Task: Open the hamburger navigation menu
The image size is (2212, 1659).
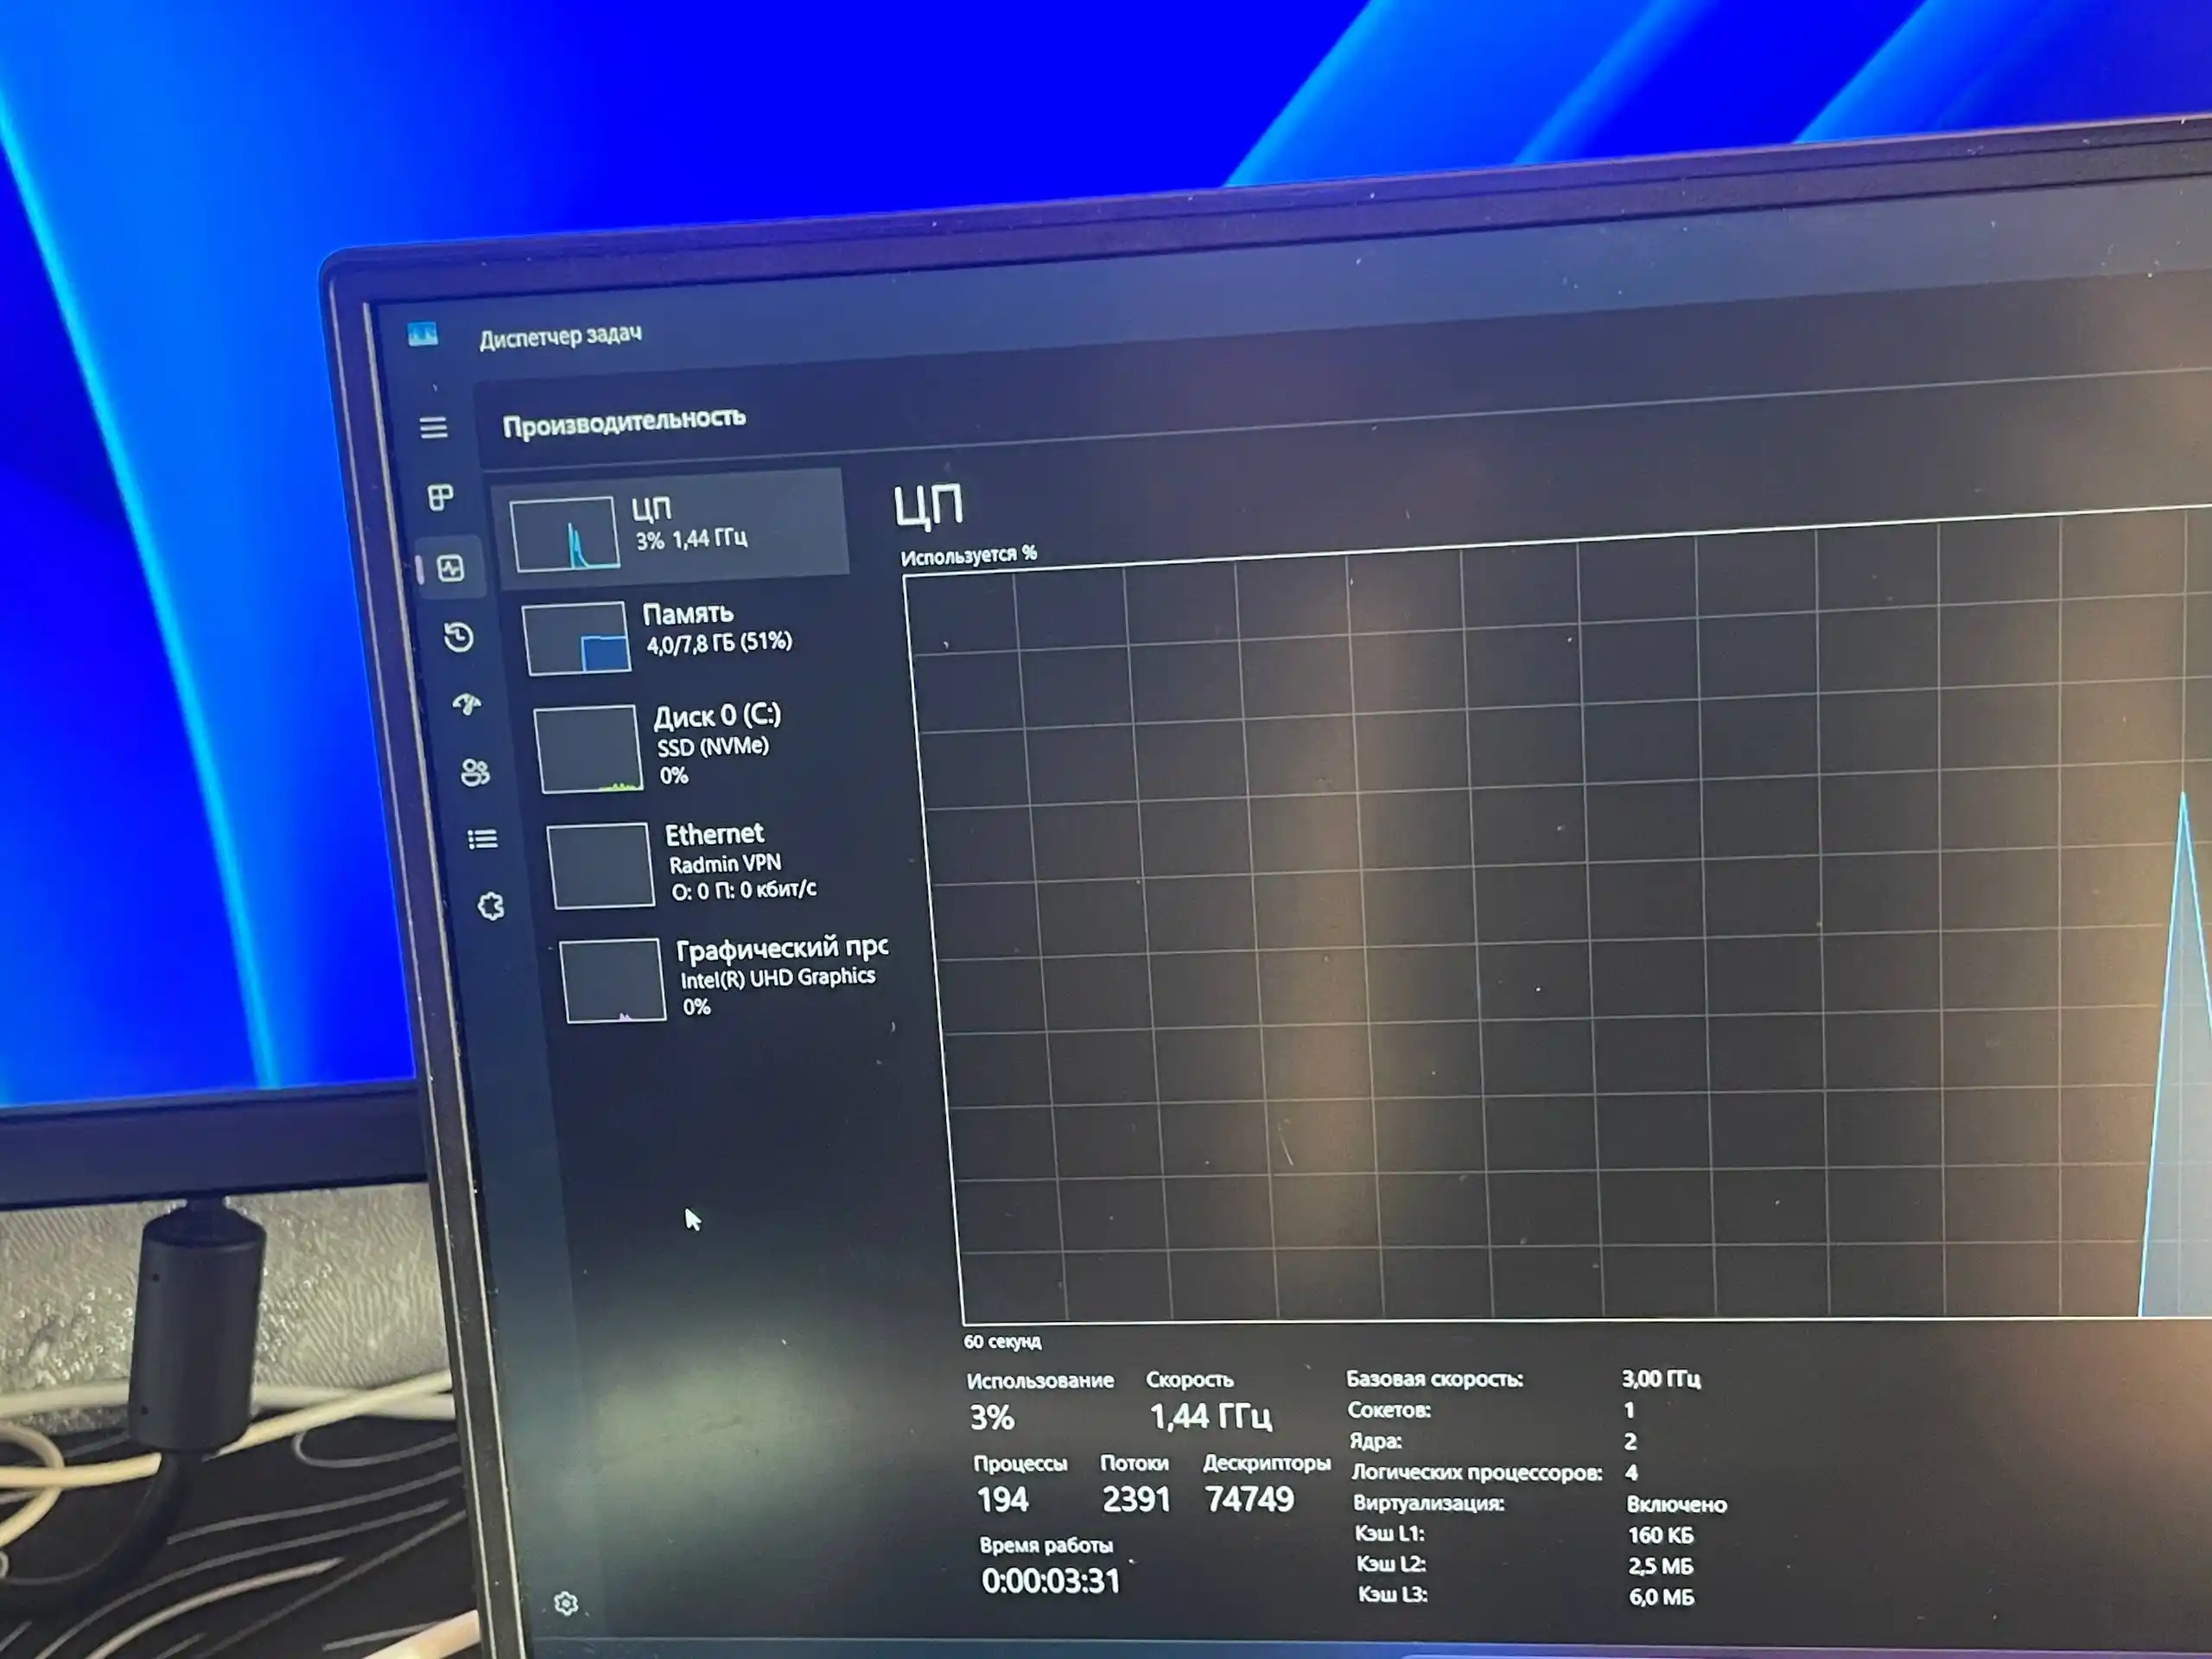Action: point(433,428)
